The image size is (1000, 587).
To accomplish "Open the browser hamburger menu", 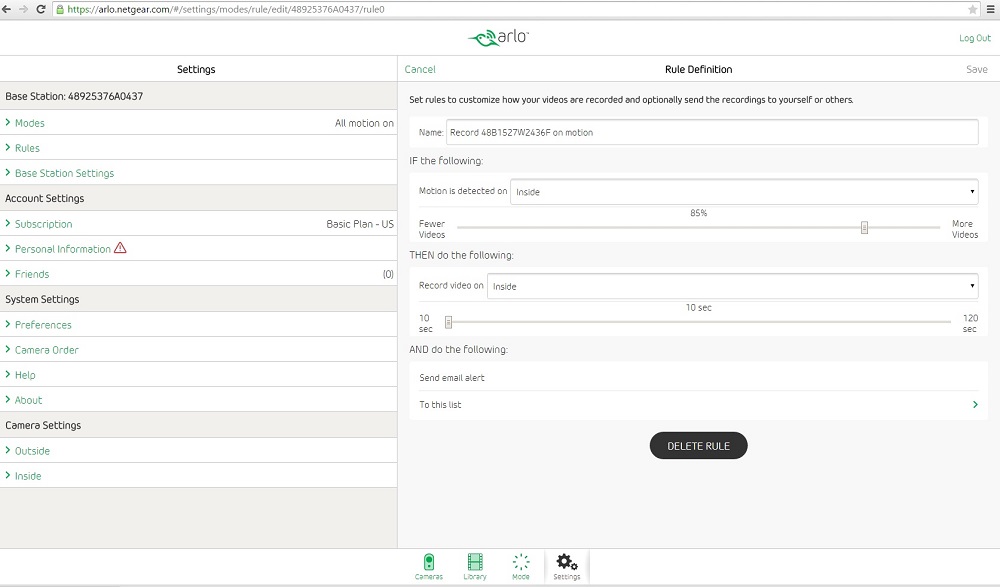I will click(x=991, y=9).
